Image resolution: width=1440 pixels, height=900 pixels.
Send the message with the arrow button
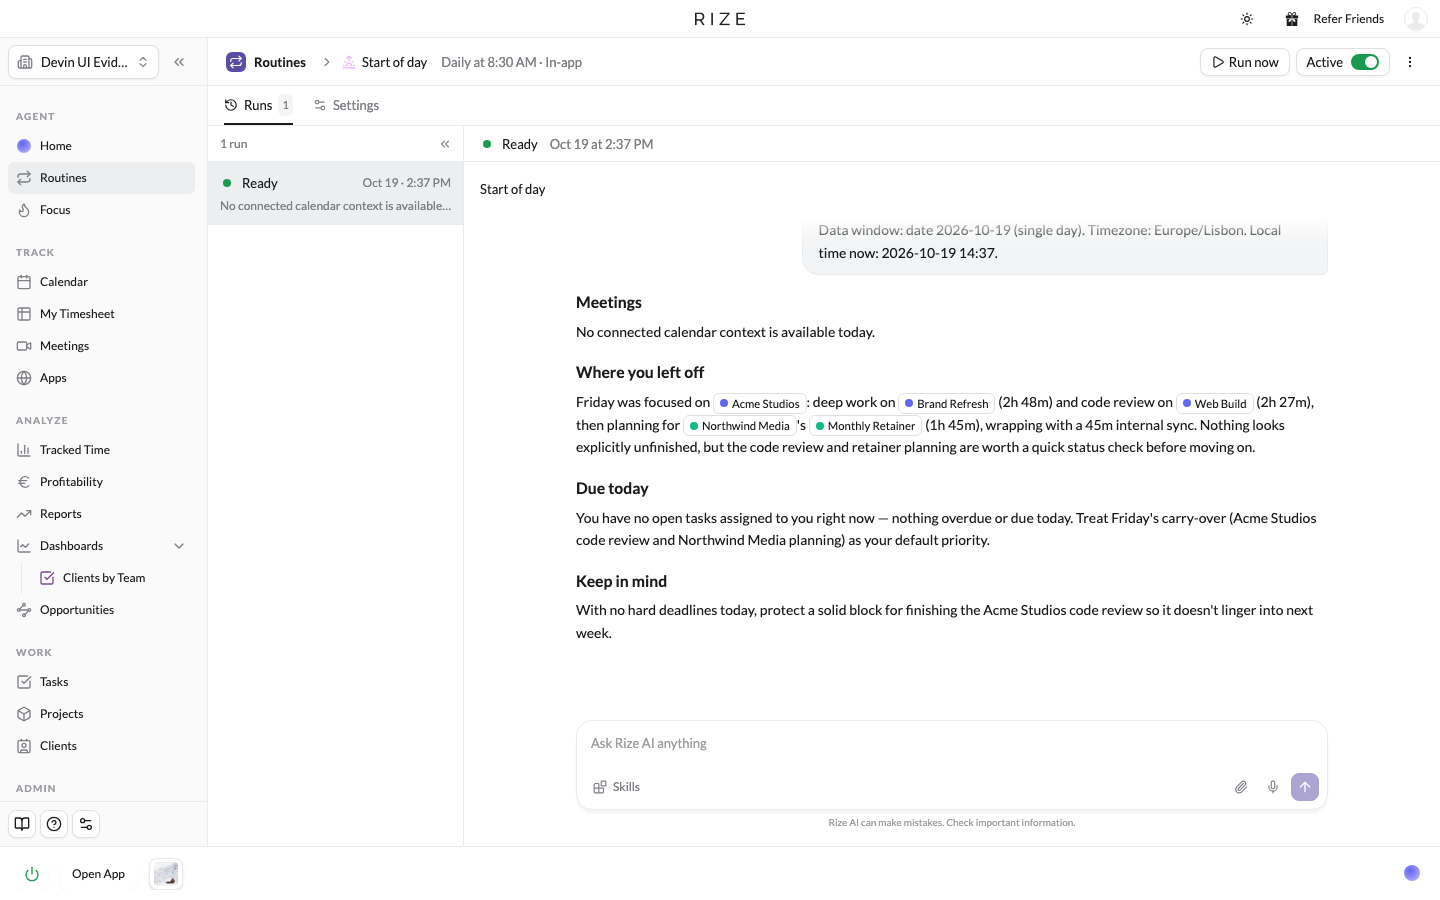pyautogui.click(x=1305, y=787)
